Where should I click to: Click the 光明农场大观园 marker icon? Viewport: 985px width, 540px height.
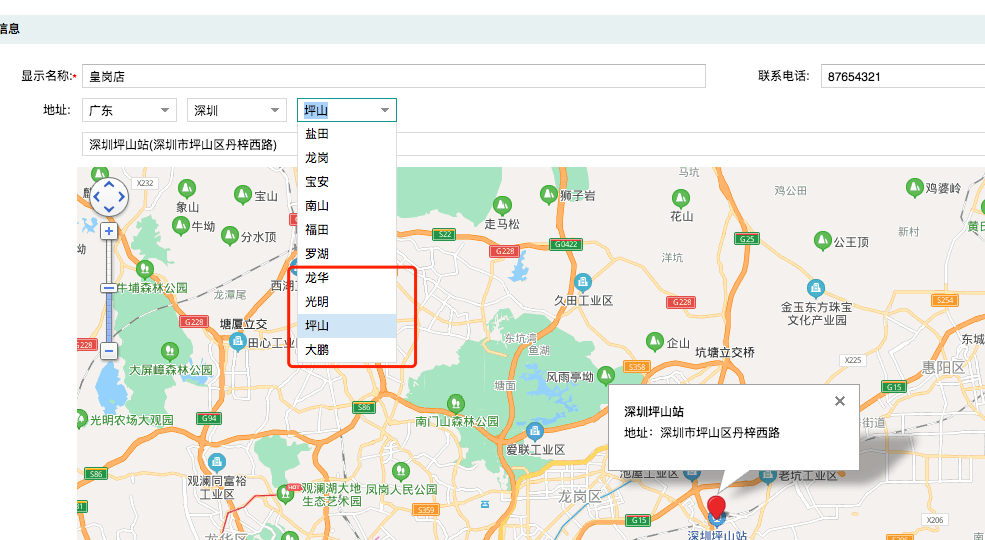[x=82, y=418]
